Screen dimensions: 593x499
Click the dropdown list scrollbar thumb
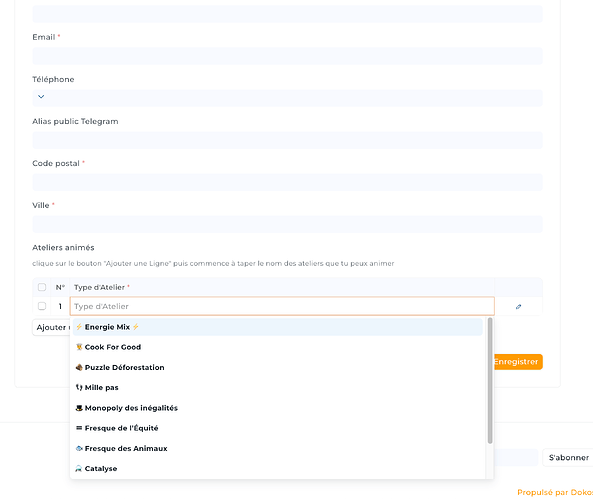pyautogui.click(x=490, y=381)
